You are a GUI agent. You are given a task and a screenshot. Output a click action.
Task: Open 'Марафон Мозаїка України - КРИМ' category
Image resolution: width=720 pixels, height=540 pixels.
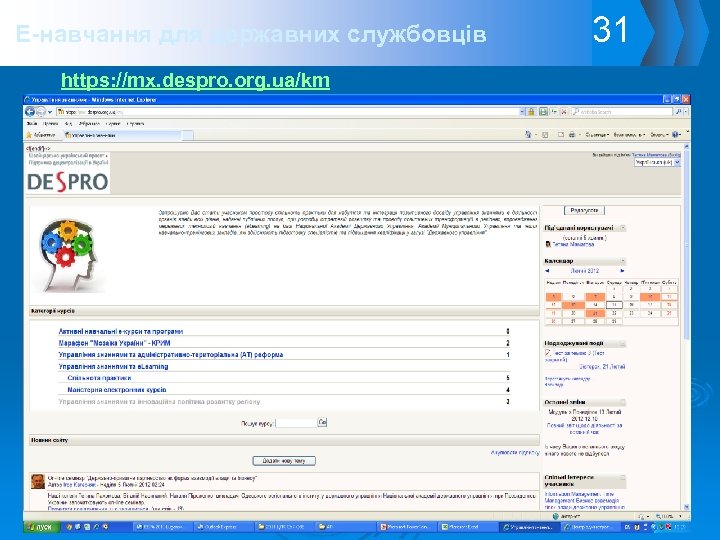click(x=114, y=343)
